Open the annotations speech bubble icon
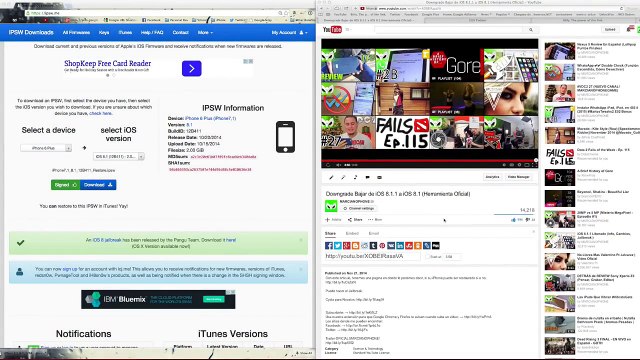The image size is (640, 360). click(x=367, y=177)
